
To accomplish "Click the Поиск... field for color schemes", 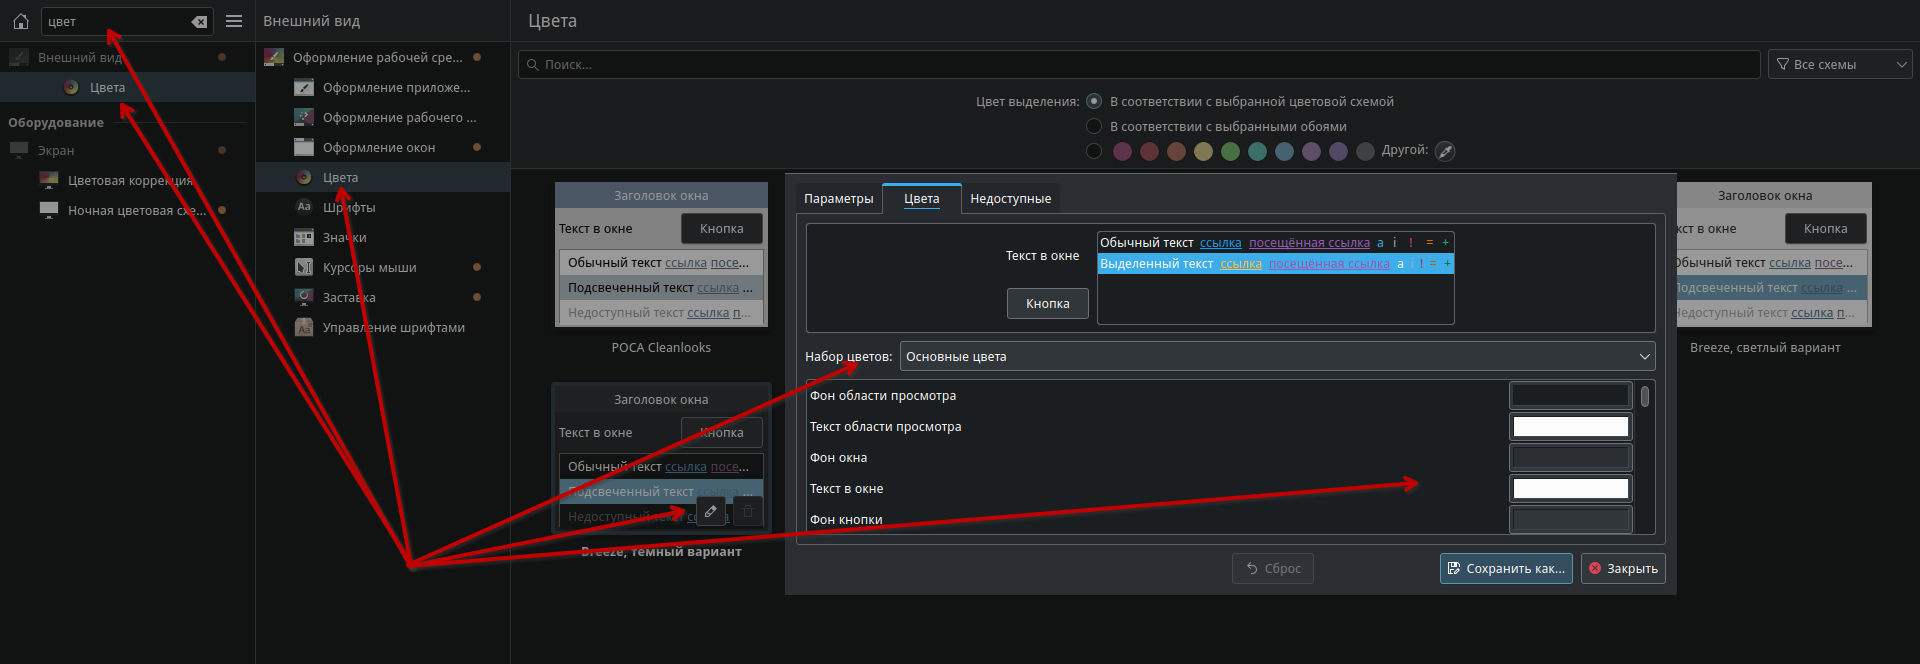I will 1140,64.
